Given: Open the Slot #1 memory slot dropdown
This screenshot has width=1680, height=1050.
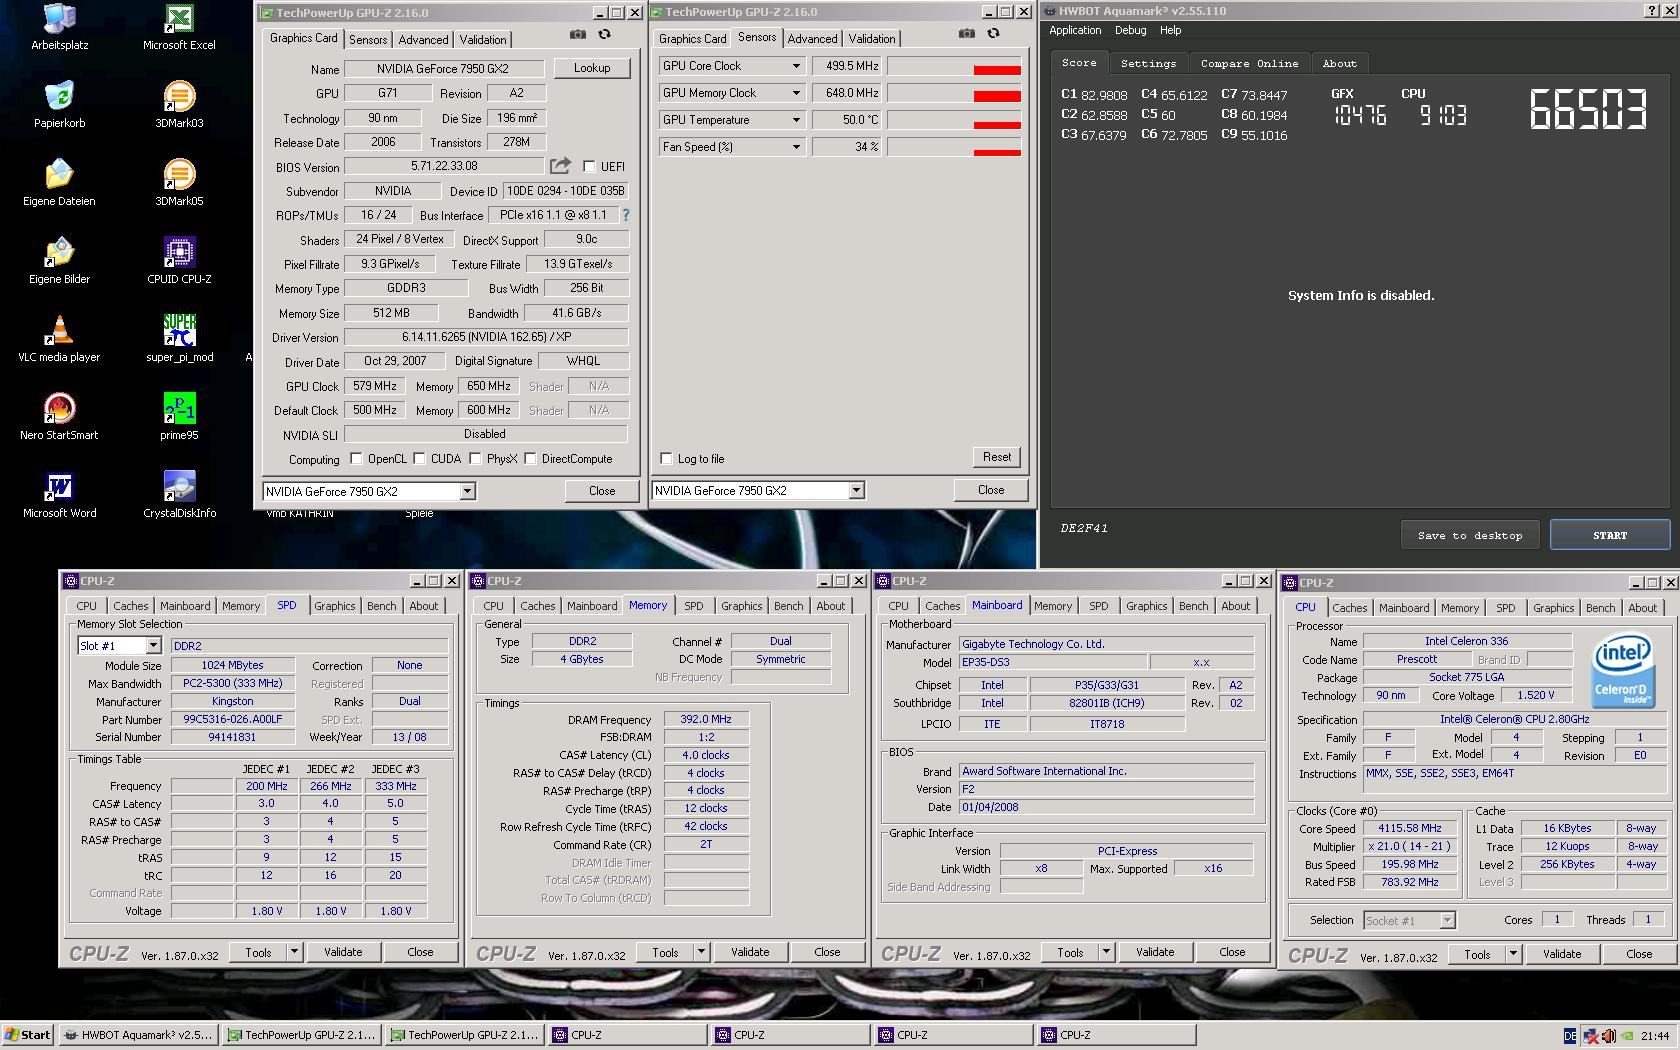Looking at the screenshot, I should coord(153,646).
